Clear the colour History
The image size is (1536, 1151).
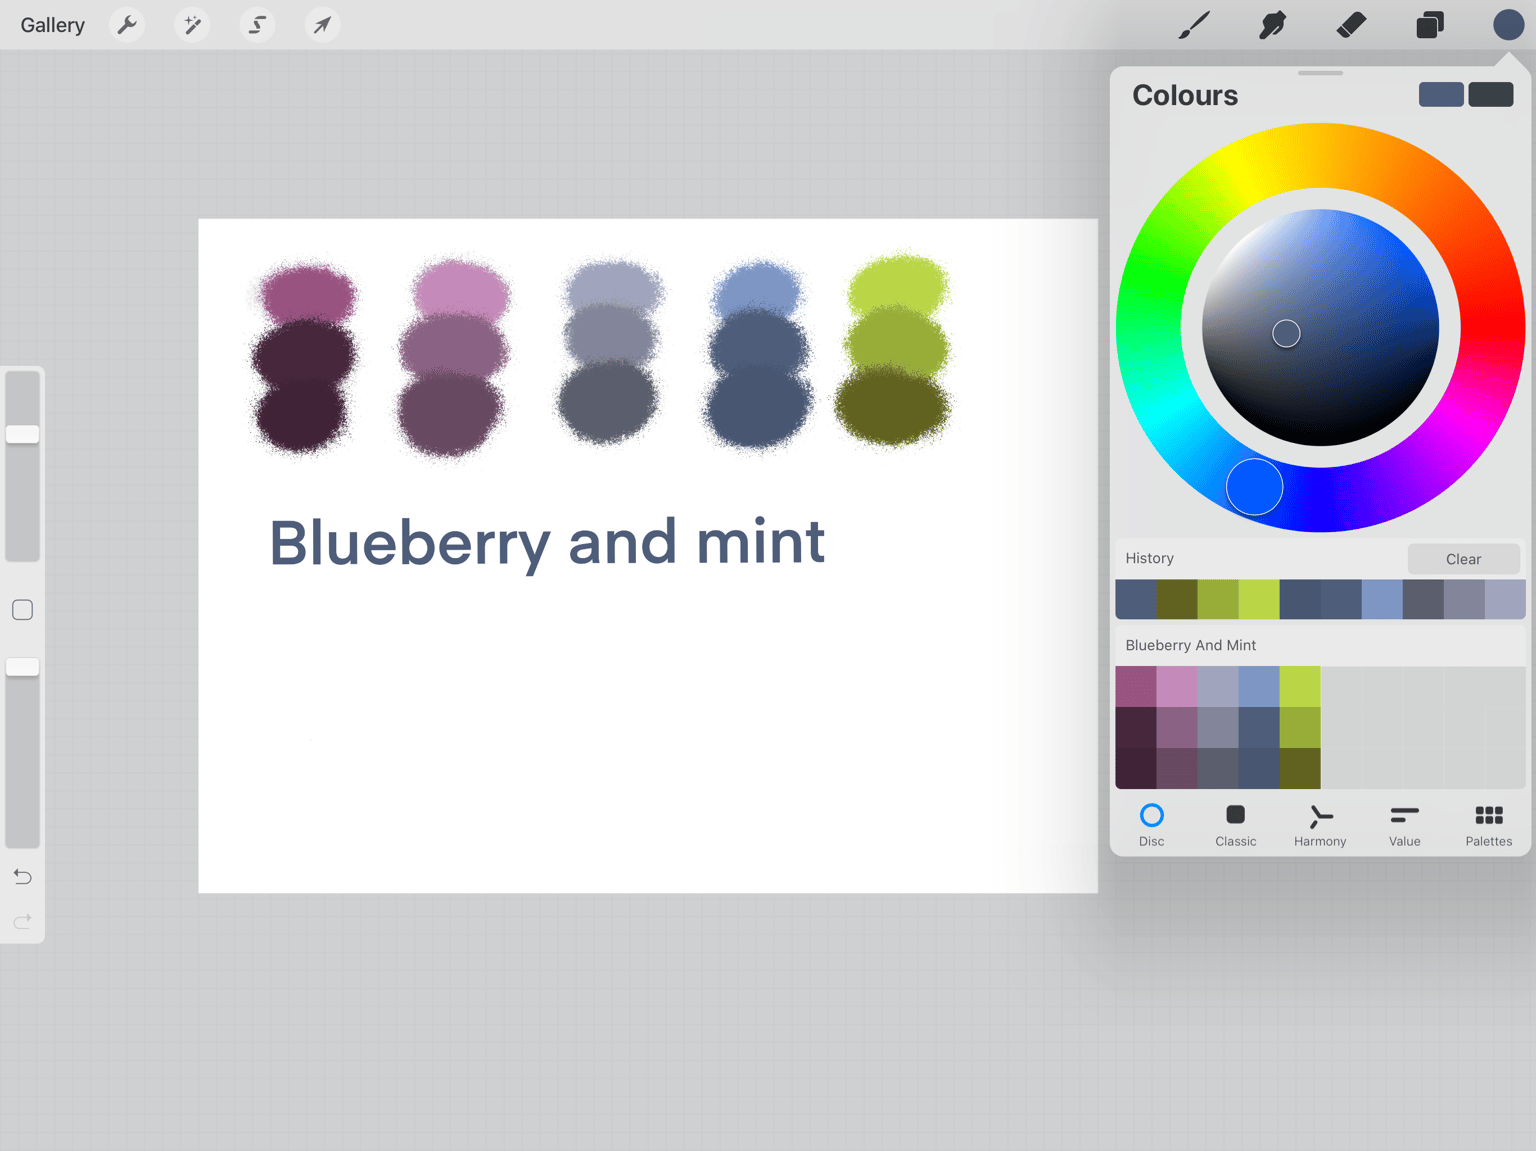click(x=1463, y=559)
